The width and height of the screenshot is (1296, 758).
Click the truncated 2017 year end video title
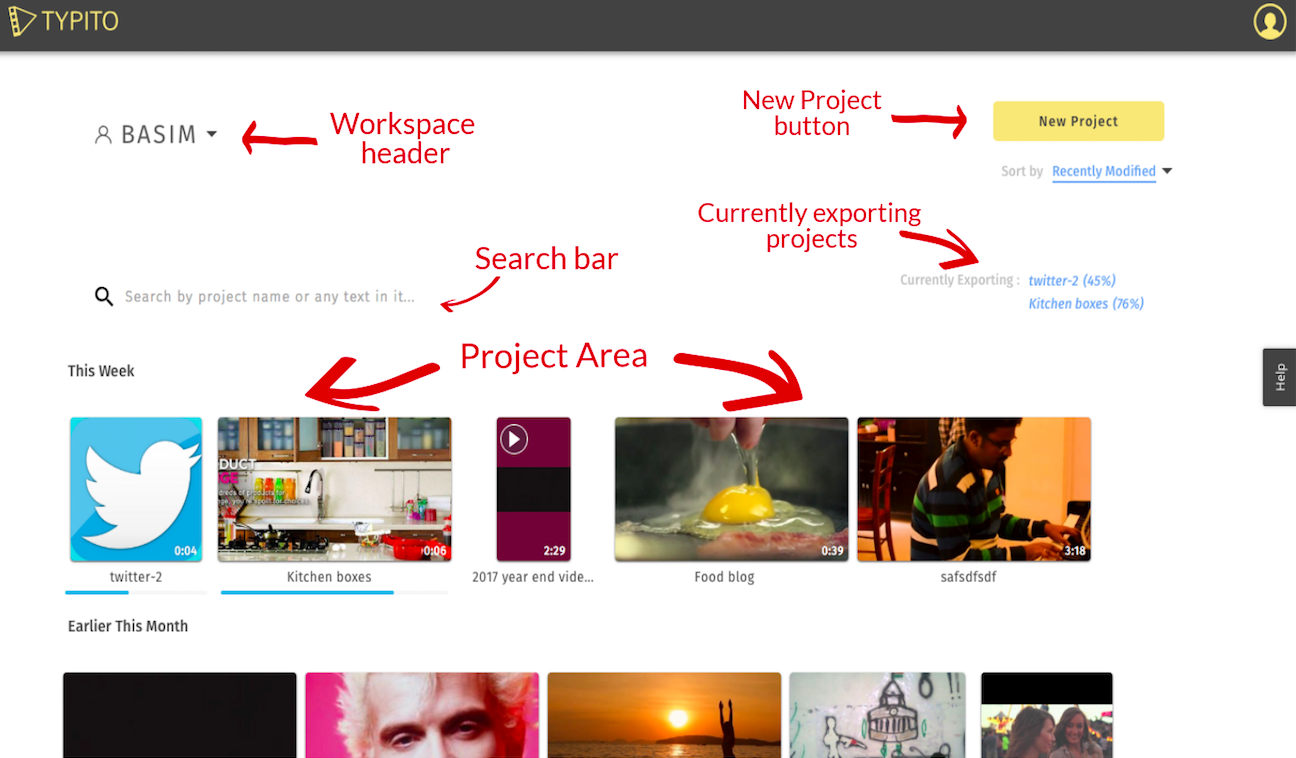(533, 577)
